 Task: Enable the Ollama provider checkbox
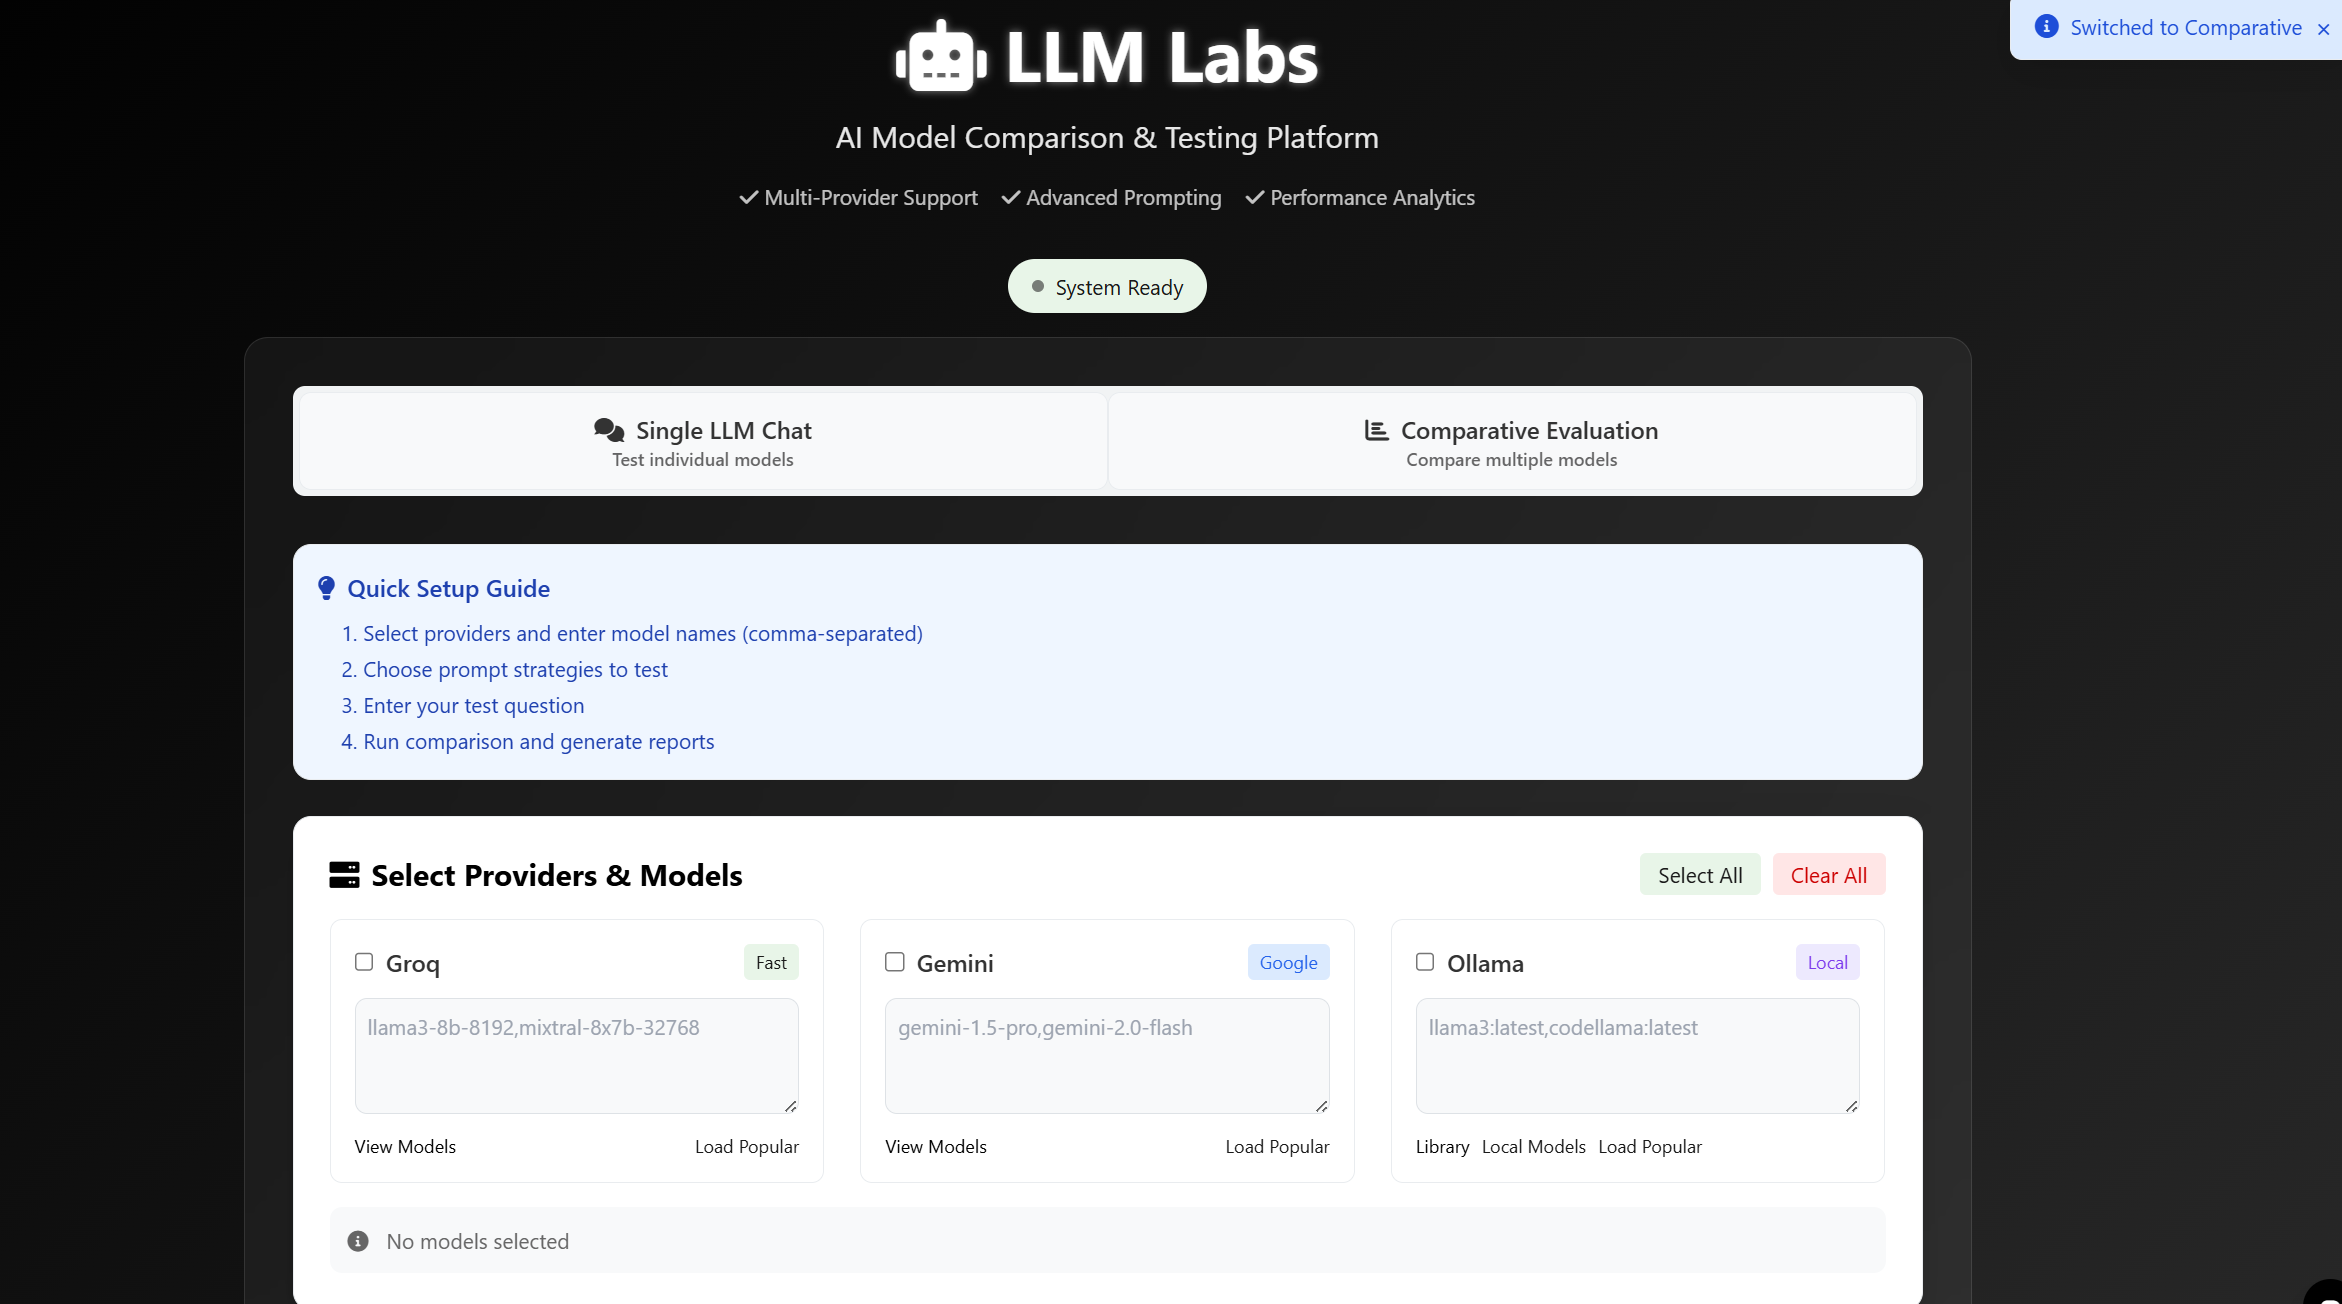1425,962
